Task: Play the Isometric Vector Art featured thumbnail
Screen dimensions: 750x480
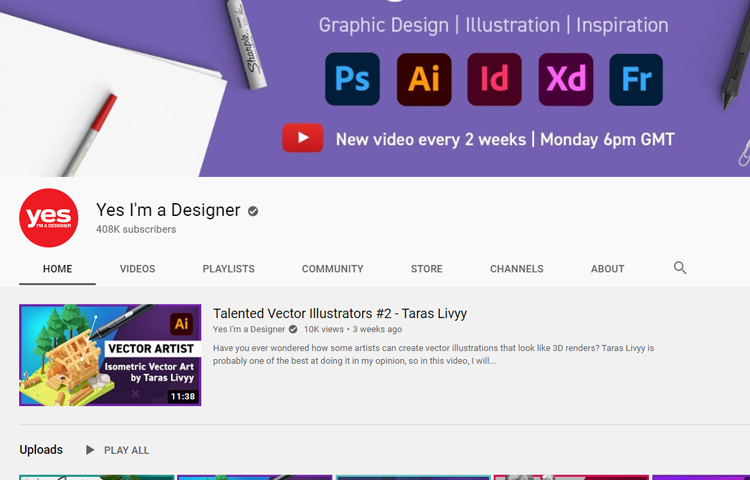Action: (110, 355)
